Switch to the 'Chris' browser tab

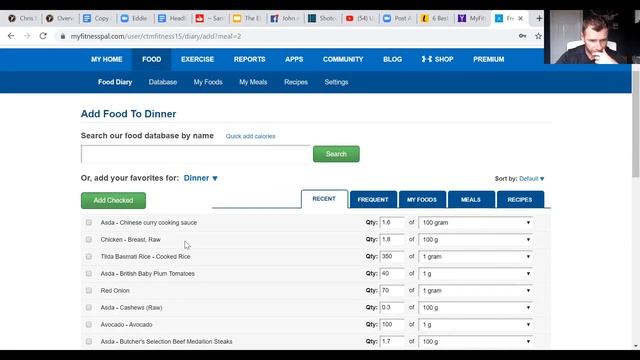coord(23,18)
